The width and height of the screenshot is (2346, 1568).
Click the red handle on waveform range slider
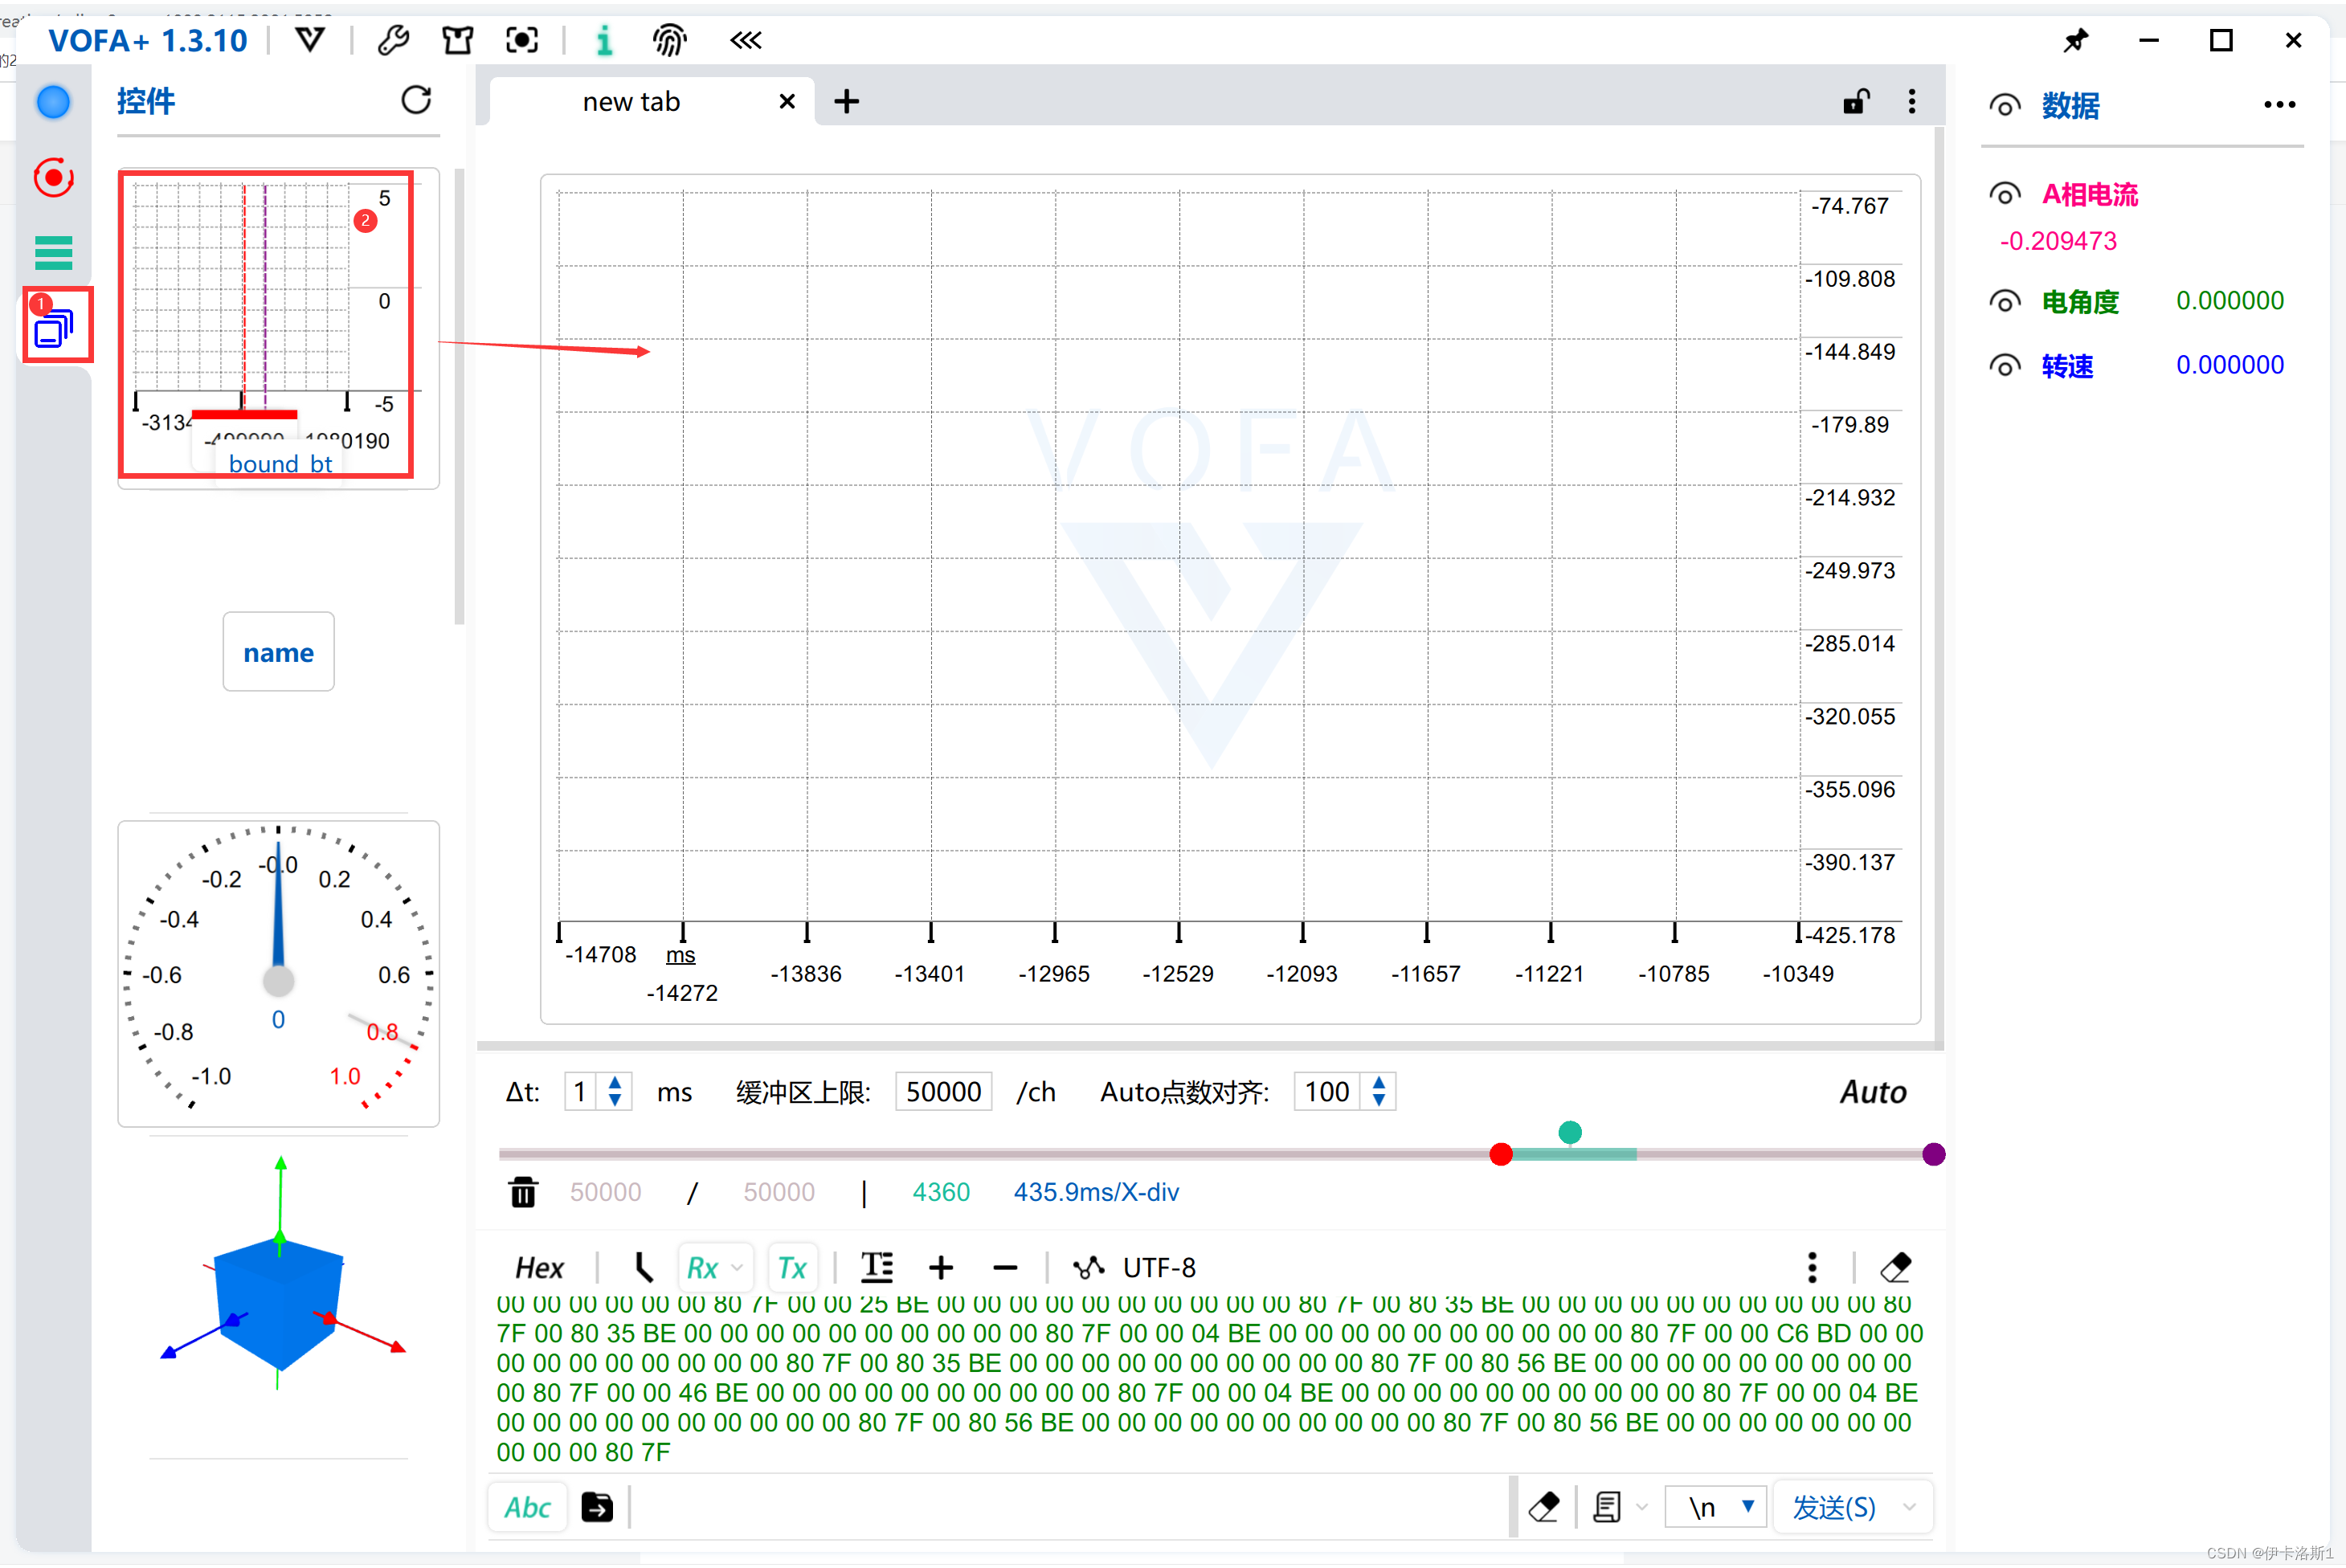pyautogui.click(x=1500, y=1154)
